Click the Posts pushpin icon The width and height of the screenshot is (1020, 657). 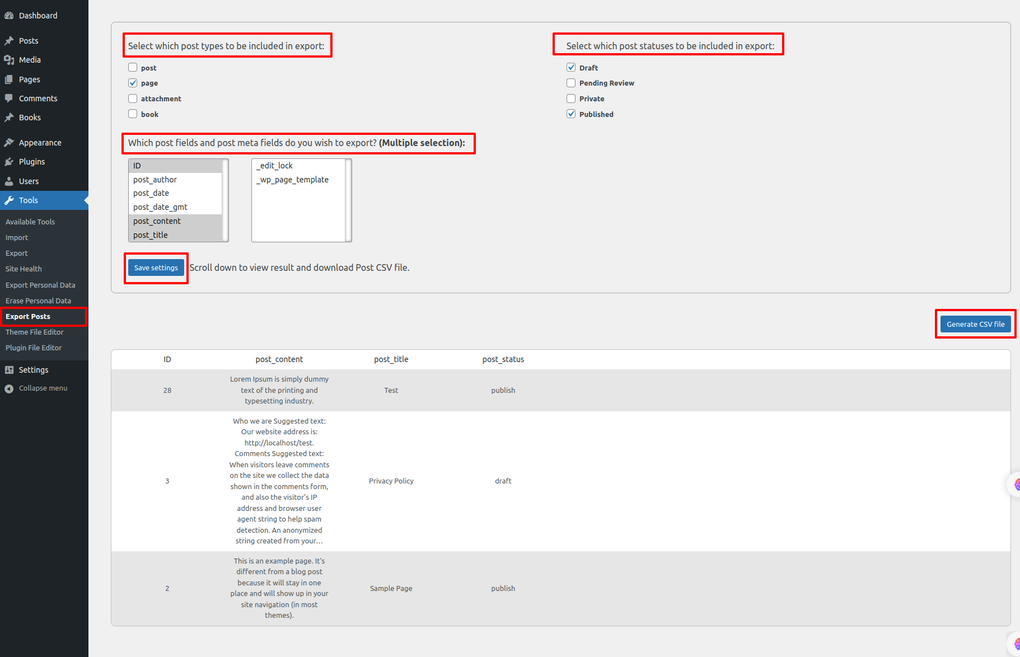[9, 40]
